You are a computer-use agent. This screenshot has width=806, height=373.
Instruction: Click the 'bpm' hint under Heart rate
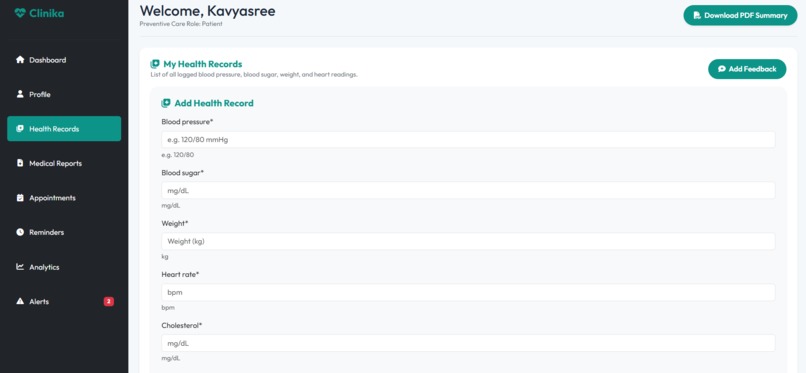(168, 307)
